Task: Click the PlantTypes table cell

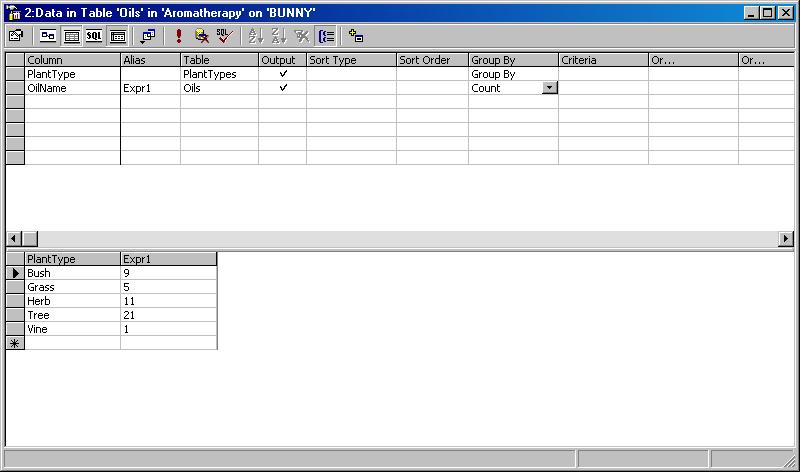Action: [x=219, y=73]
